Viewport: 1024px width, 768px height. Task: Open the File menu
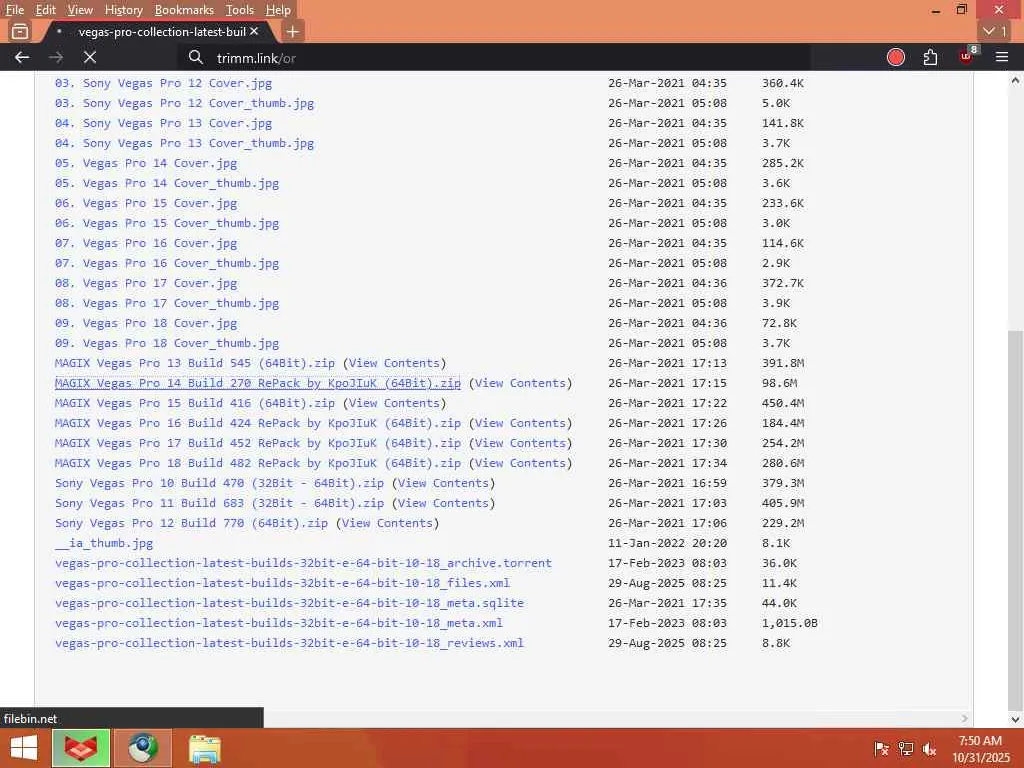point(14,10)
